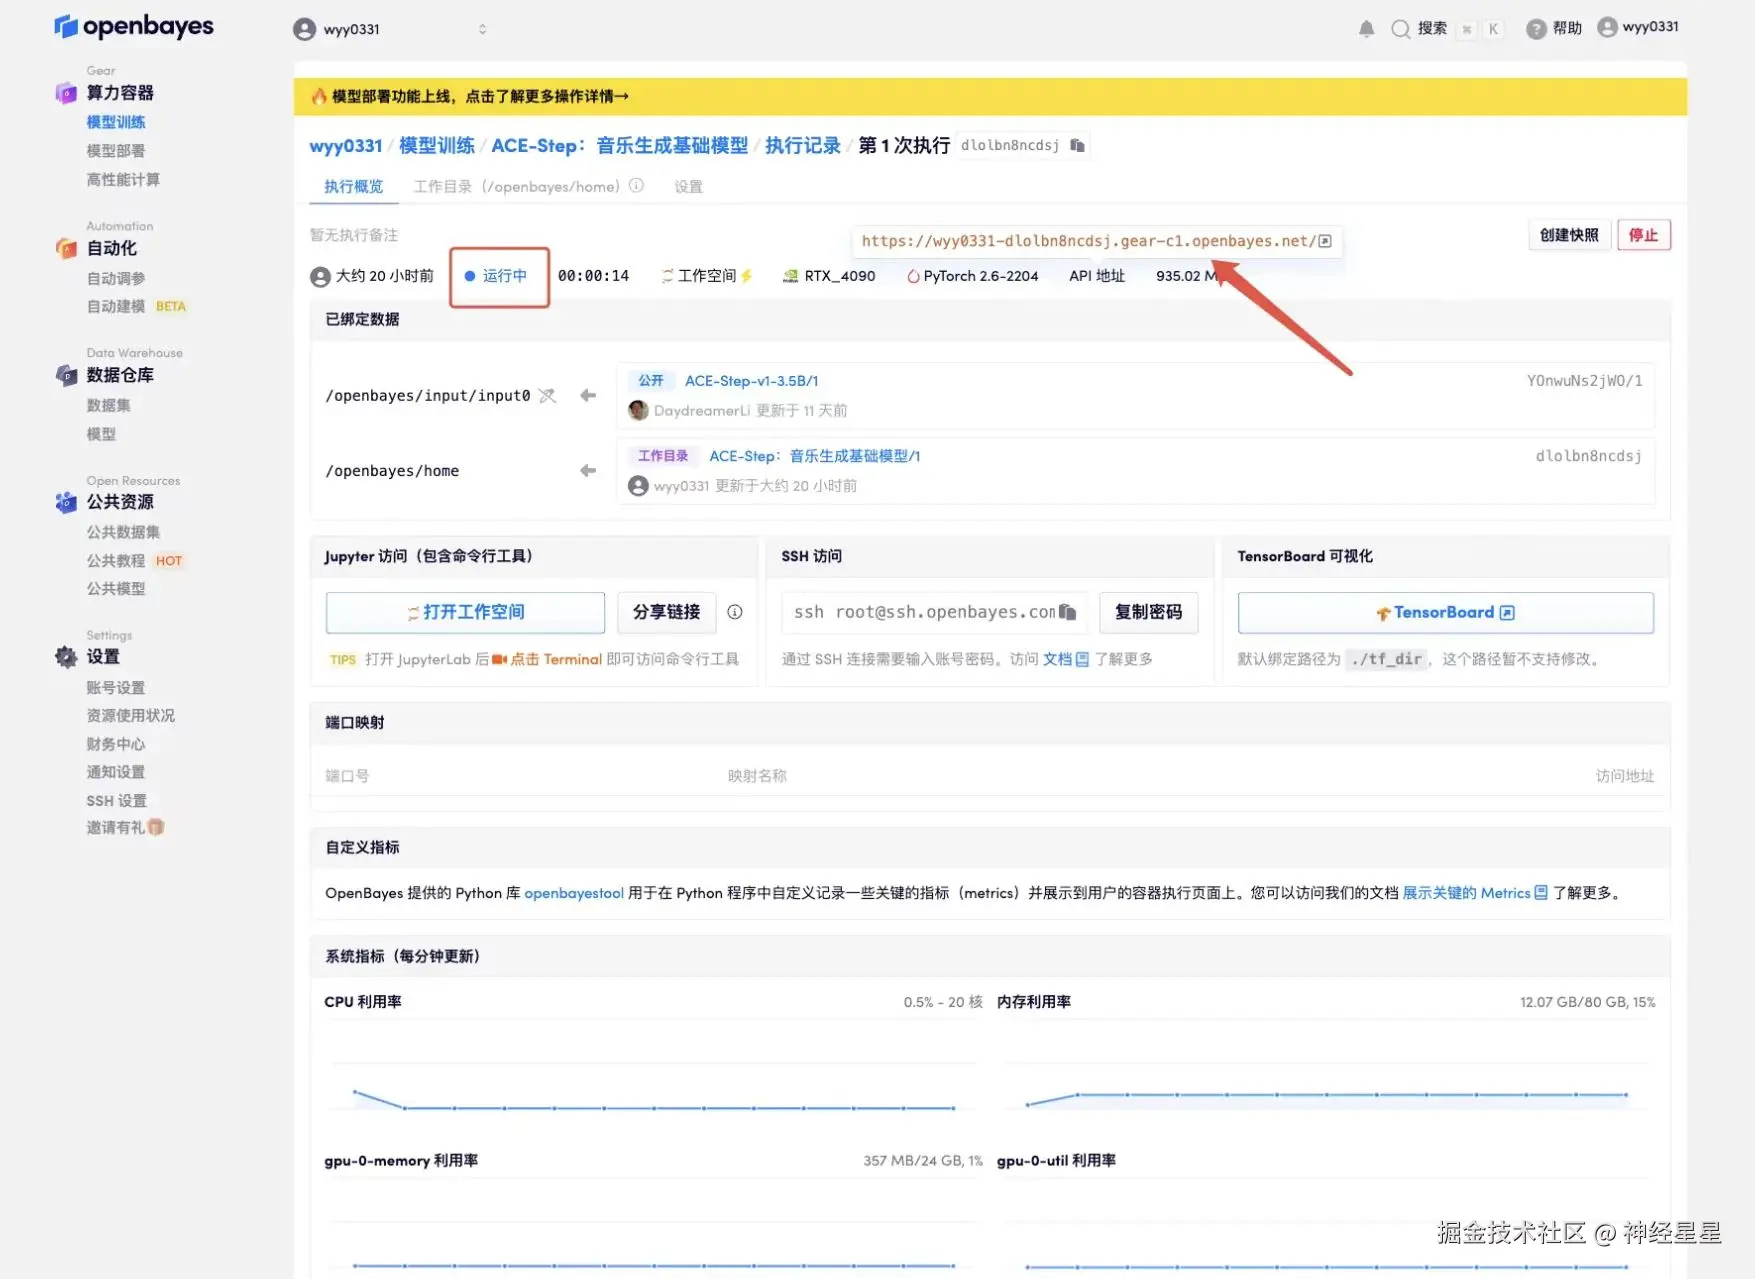Open the ACE-Step-v1-3.5B/1 dataset link
The height and width of the screenshot is (1279, 1755).
[x=752, y=381]
